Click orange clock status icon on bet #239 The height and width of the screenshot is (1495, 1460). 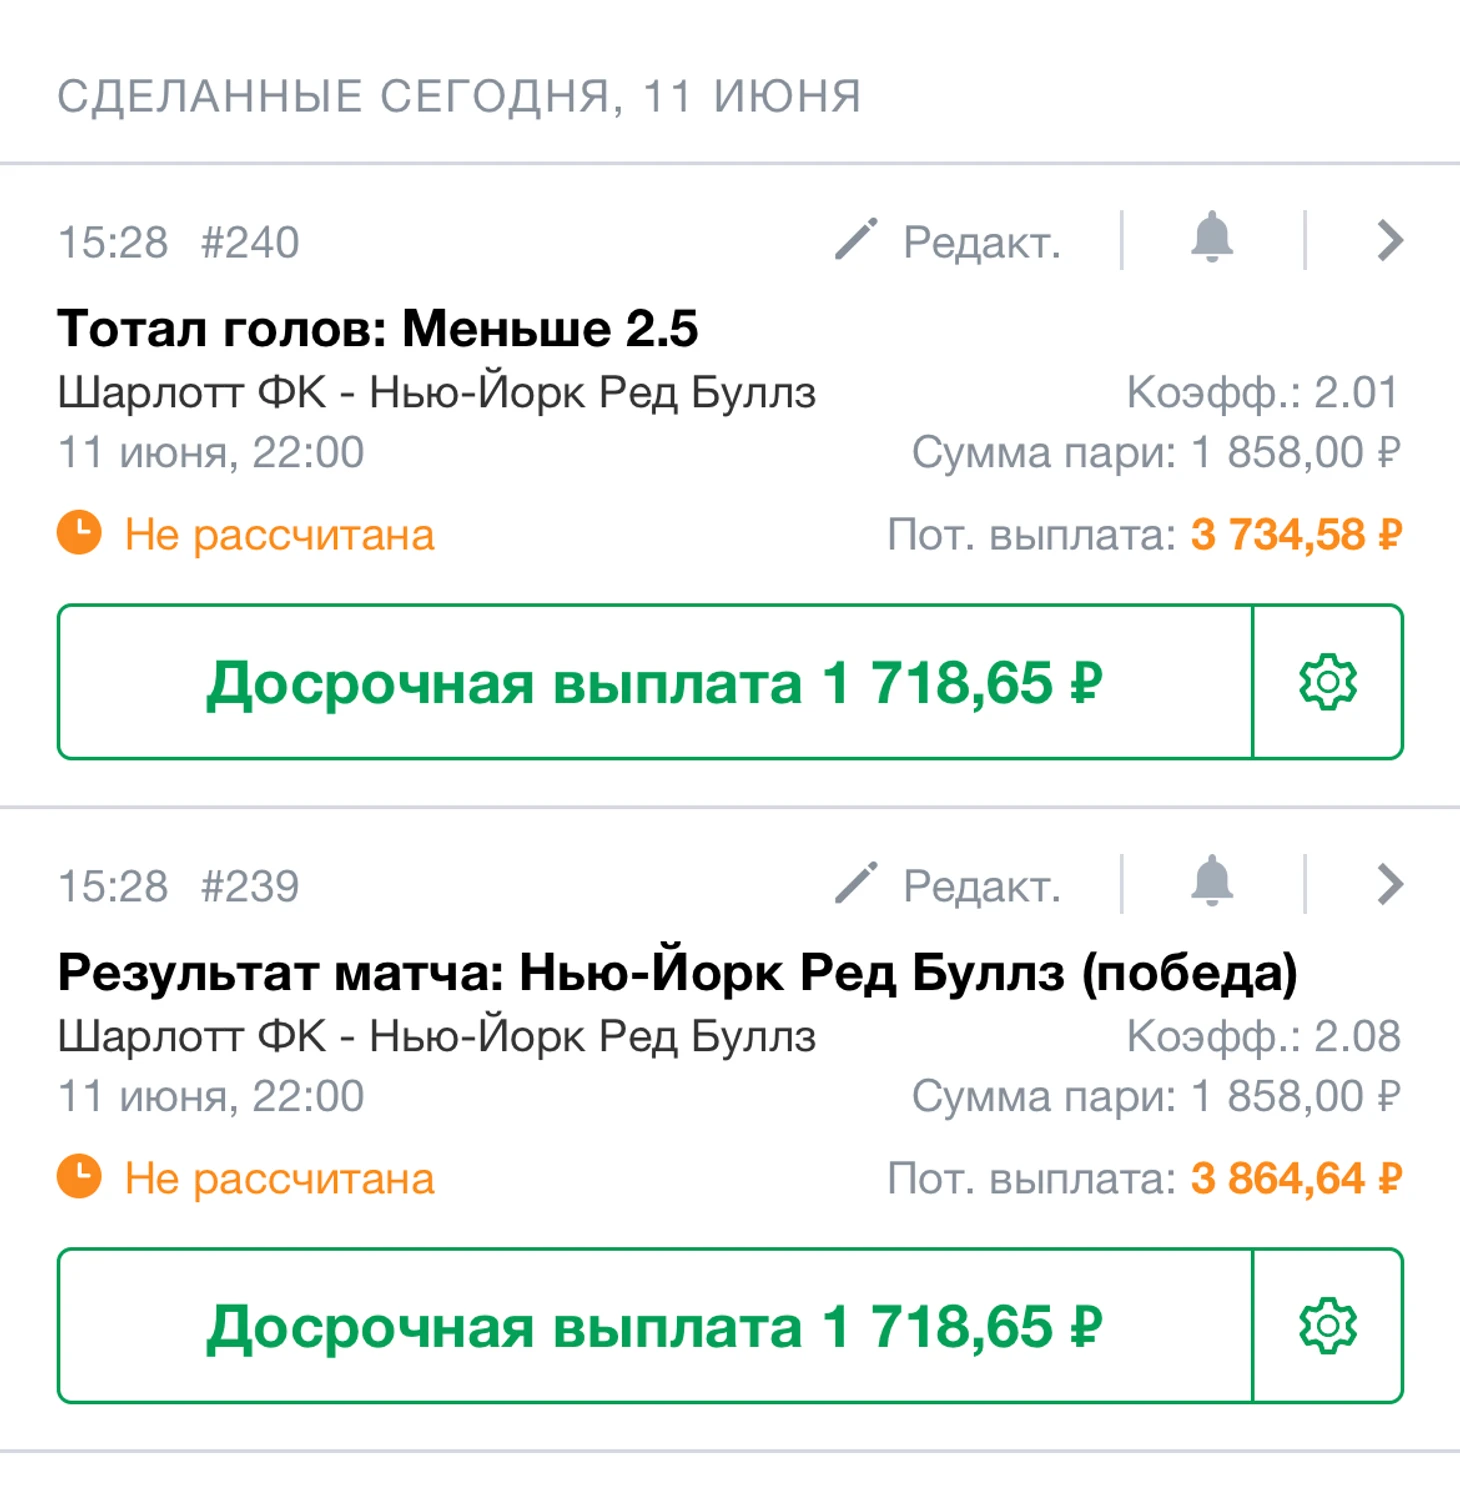point(79,1177)
